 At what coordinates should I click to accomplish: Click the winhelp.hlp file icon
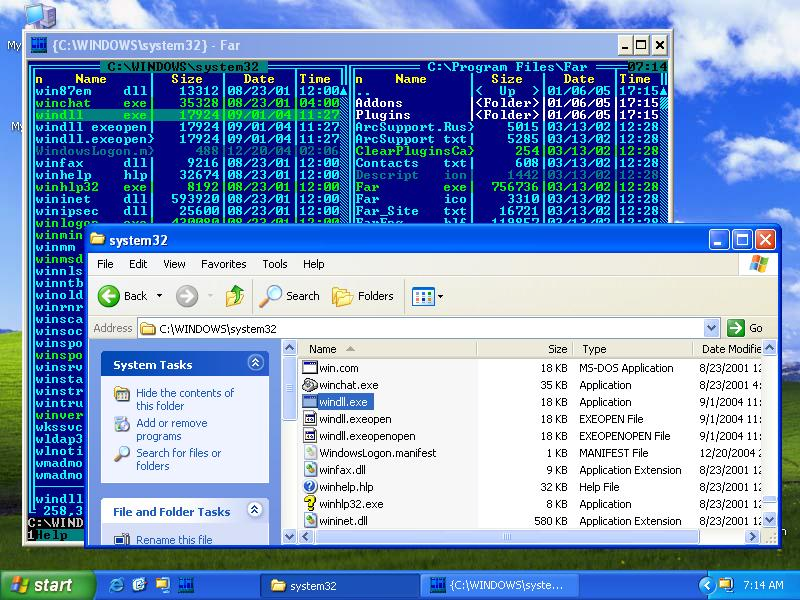[x=310, y=487]
